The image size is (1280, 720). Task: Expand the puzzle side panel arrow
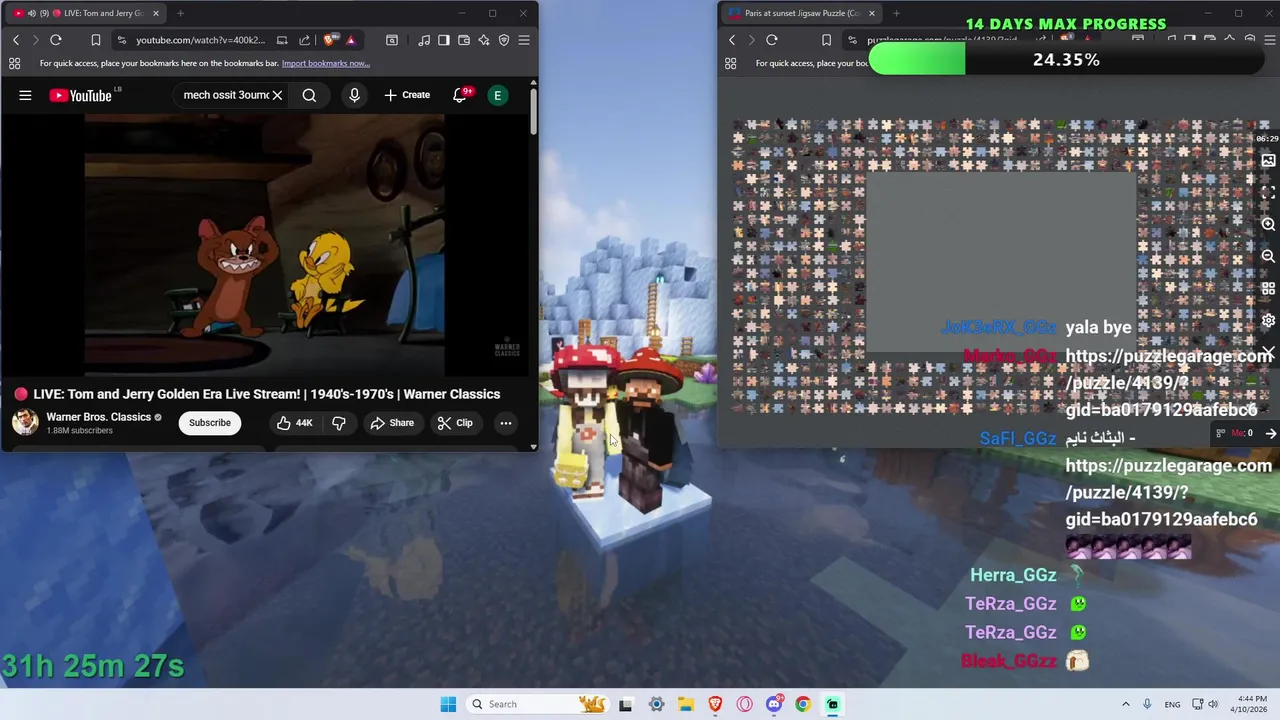pos(1271,433)
